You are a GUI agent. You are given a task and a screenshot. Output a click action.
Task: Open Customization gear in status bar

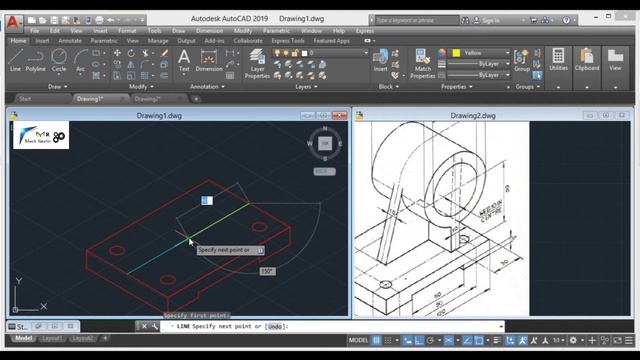573,340
